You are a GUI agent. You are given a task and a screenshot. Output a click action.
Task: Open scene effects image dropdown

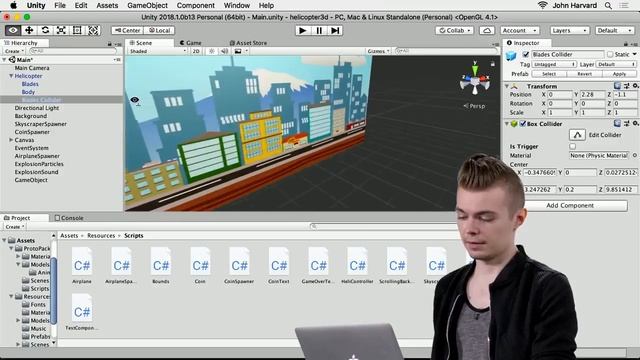coord(241,51)
